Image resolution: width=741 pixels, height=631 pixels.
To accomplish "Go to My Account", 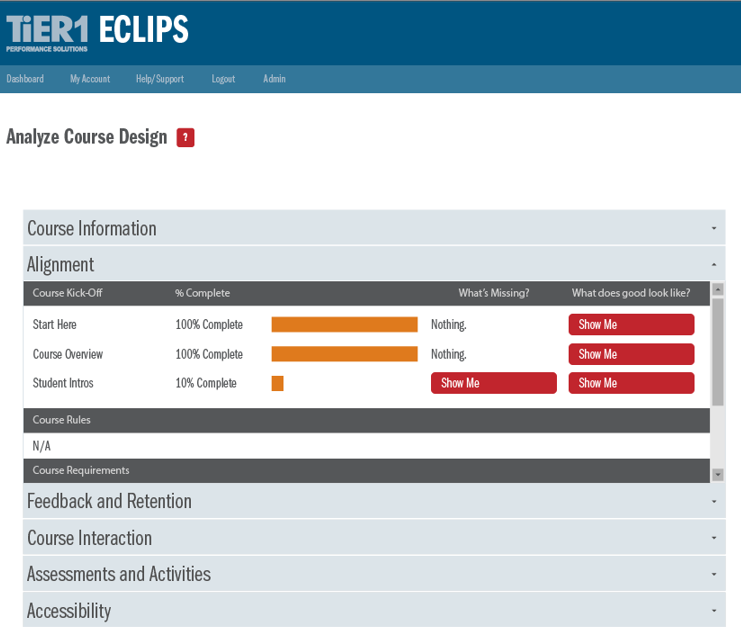I will (90, 79).
